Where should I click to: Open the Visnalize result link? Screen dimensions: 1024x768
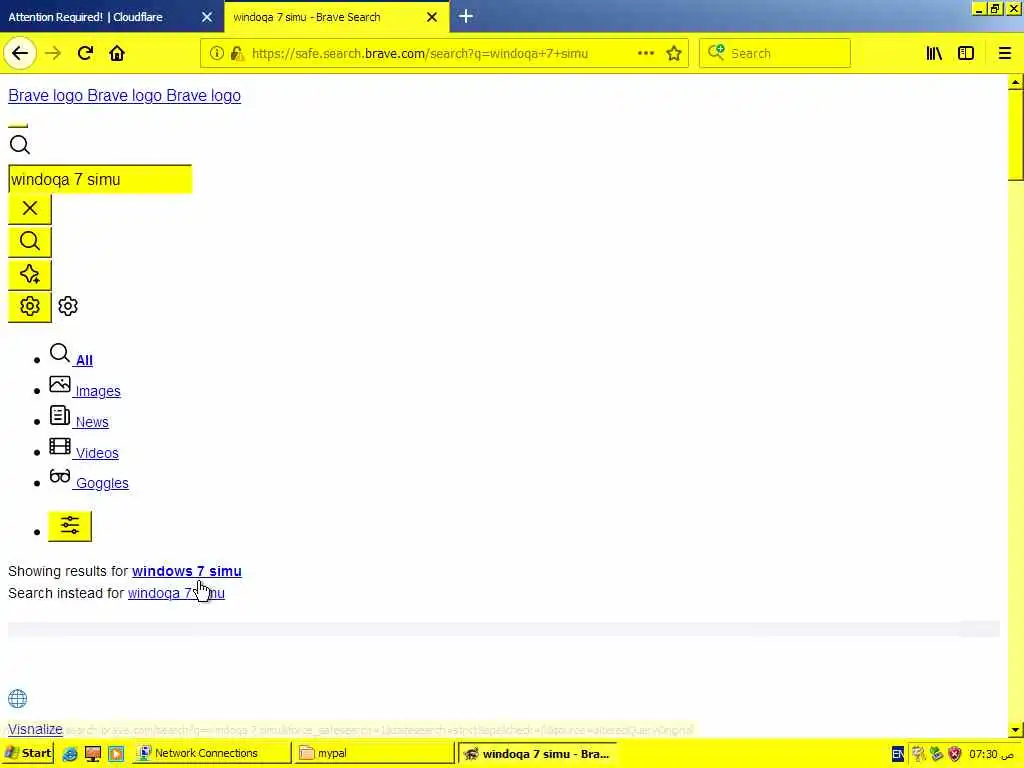coord(35,729)
